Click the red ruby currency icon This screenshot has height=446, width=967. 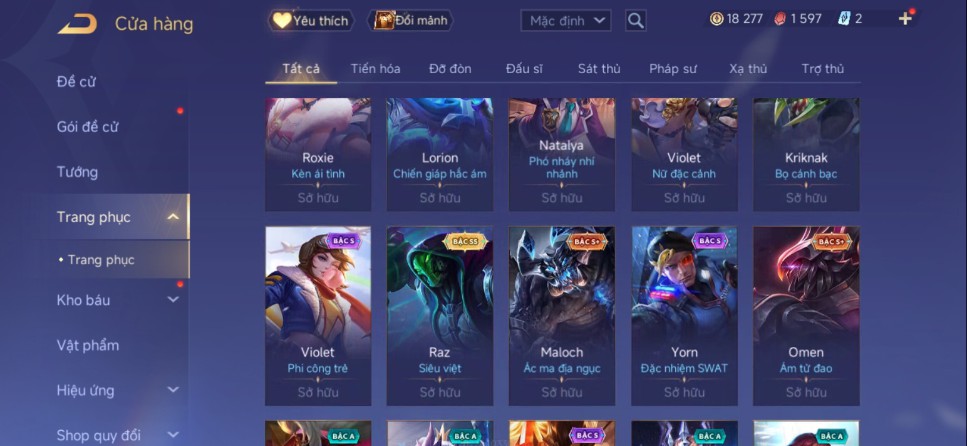[780, 19]
